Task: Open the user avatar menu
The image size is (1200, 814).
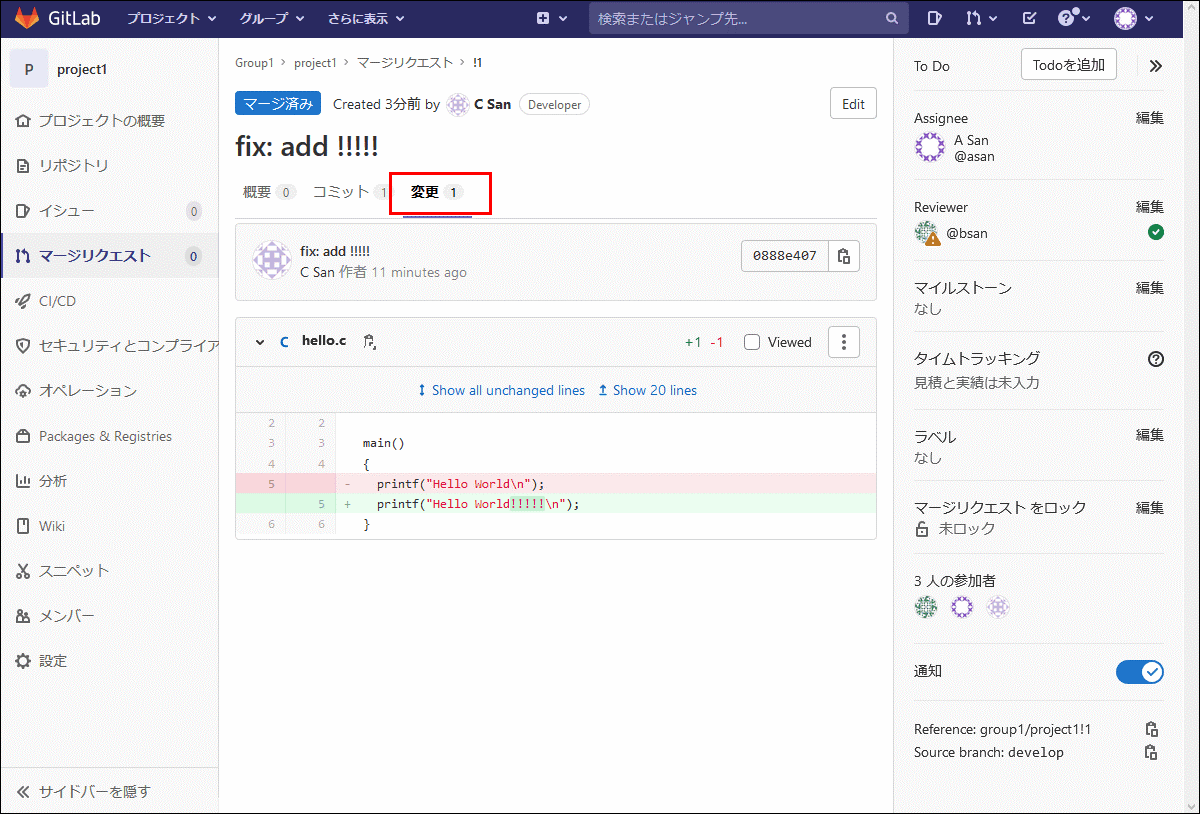Action: (1134, 18)
